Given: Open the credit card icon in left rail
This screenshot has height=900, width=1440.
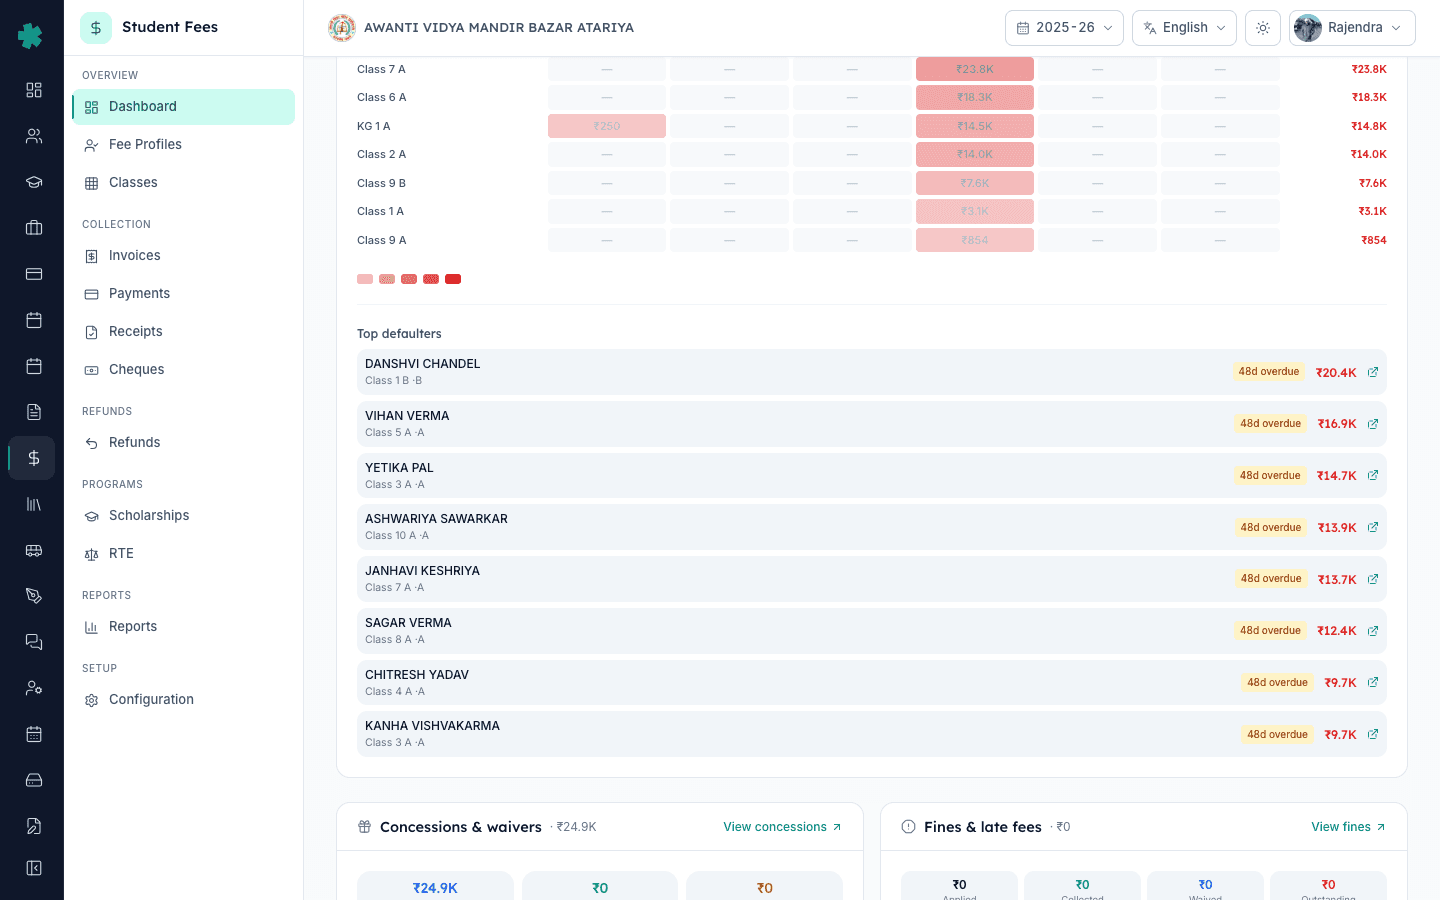Looking at the screenshot, I should 34,274.
